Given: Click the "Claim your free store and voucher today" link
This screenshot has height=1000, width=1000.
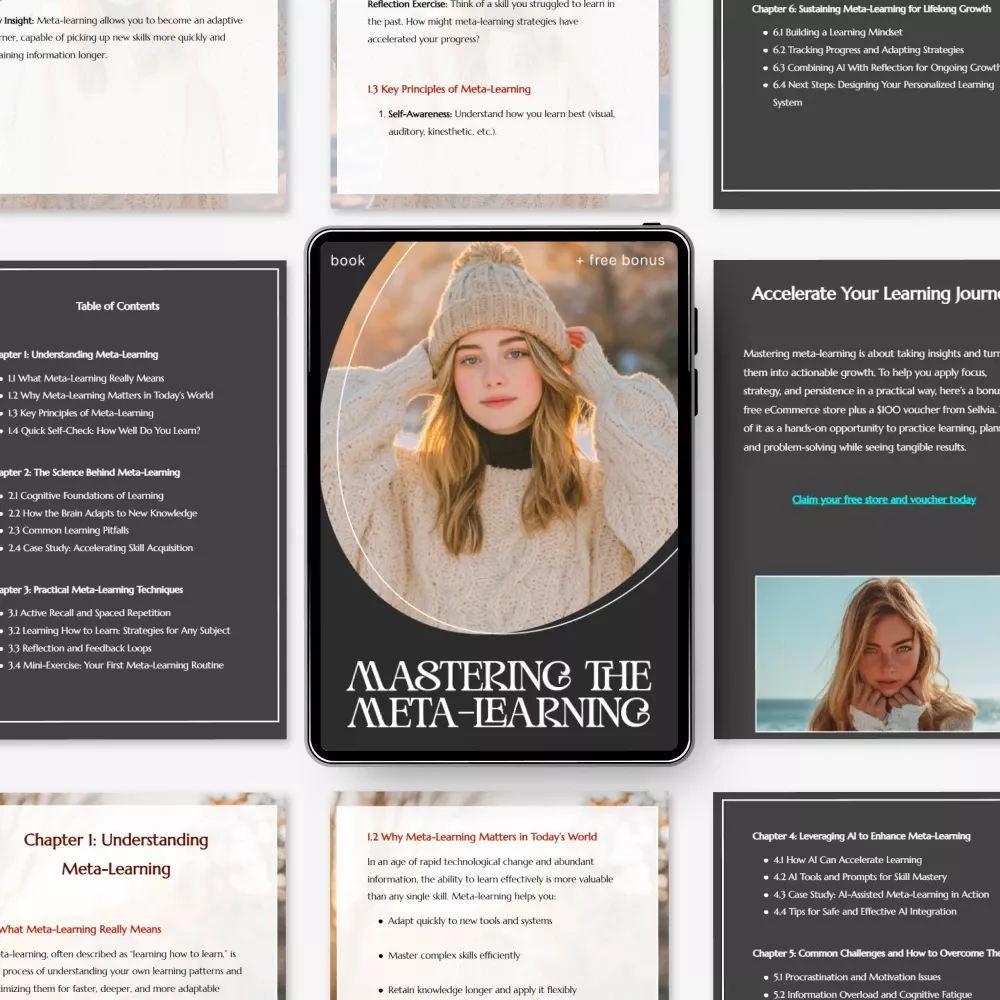Looking at the screenshot, I should 883,500.
